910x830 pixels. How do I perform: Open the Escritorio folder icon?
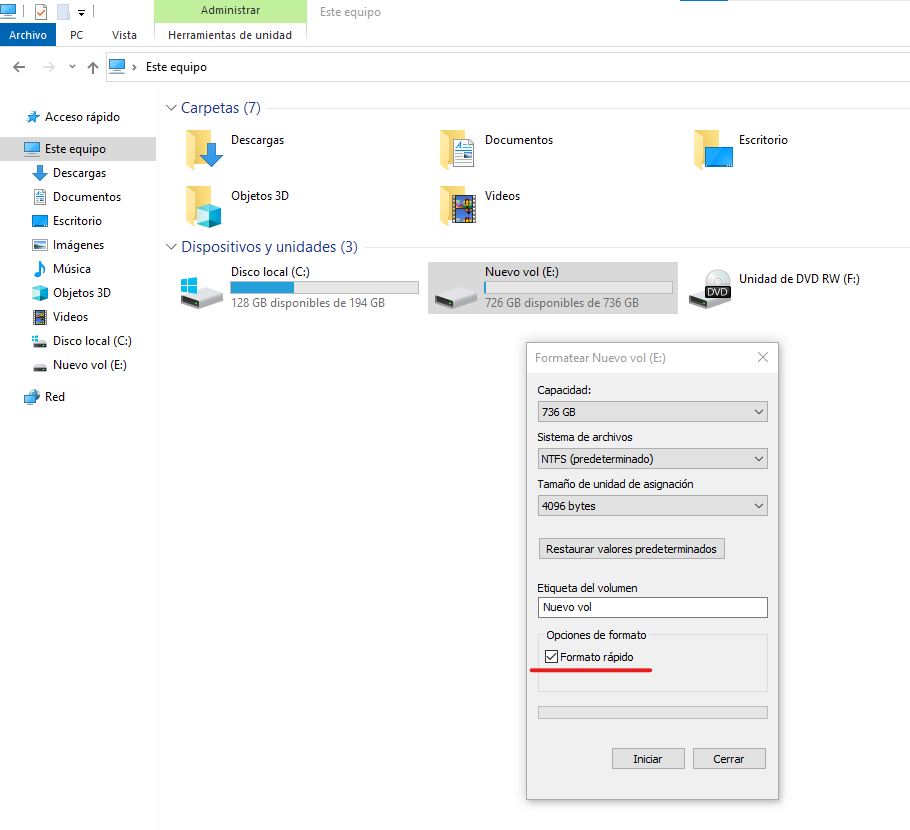713,150
